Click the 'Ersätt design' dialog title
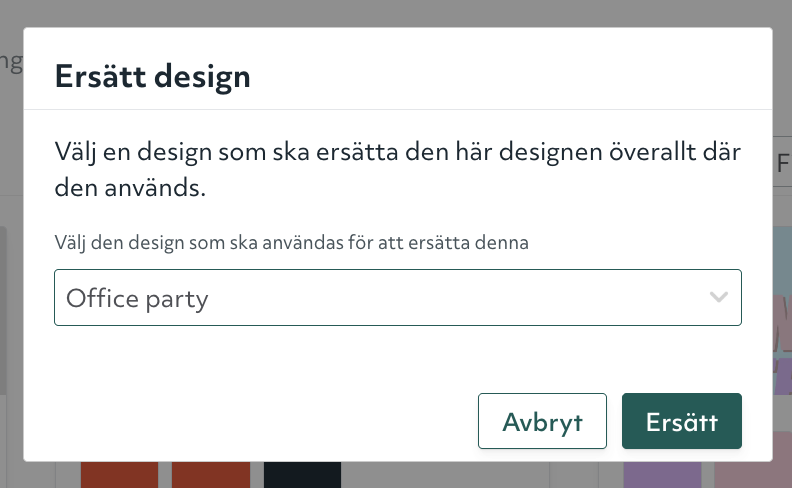Viewport: 792px width, 488px height. click(x=152, y=76)
